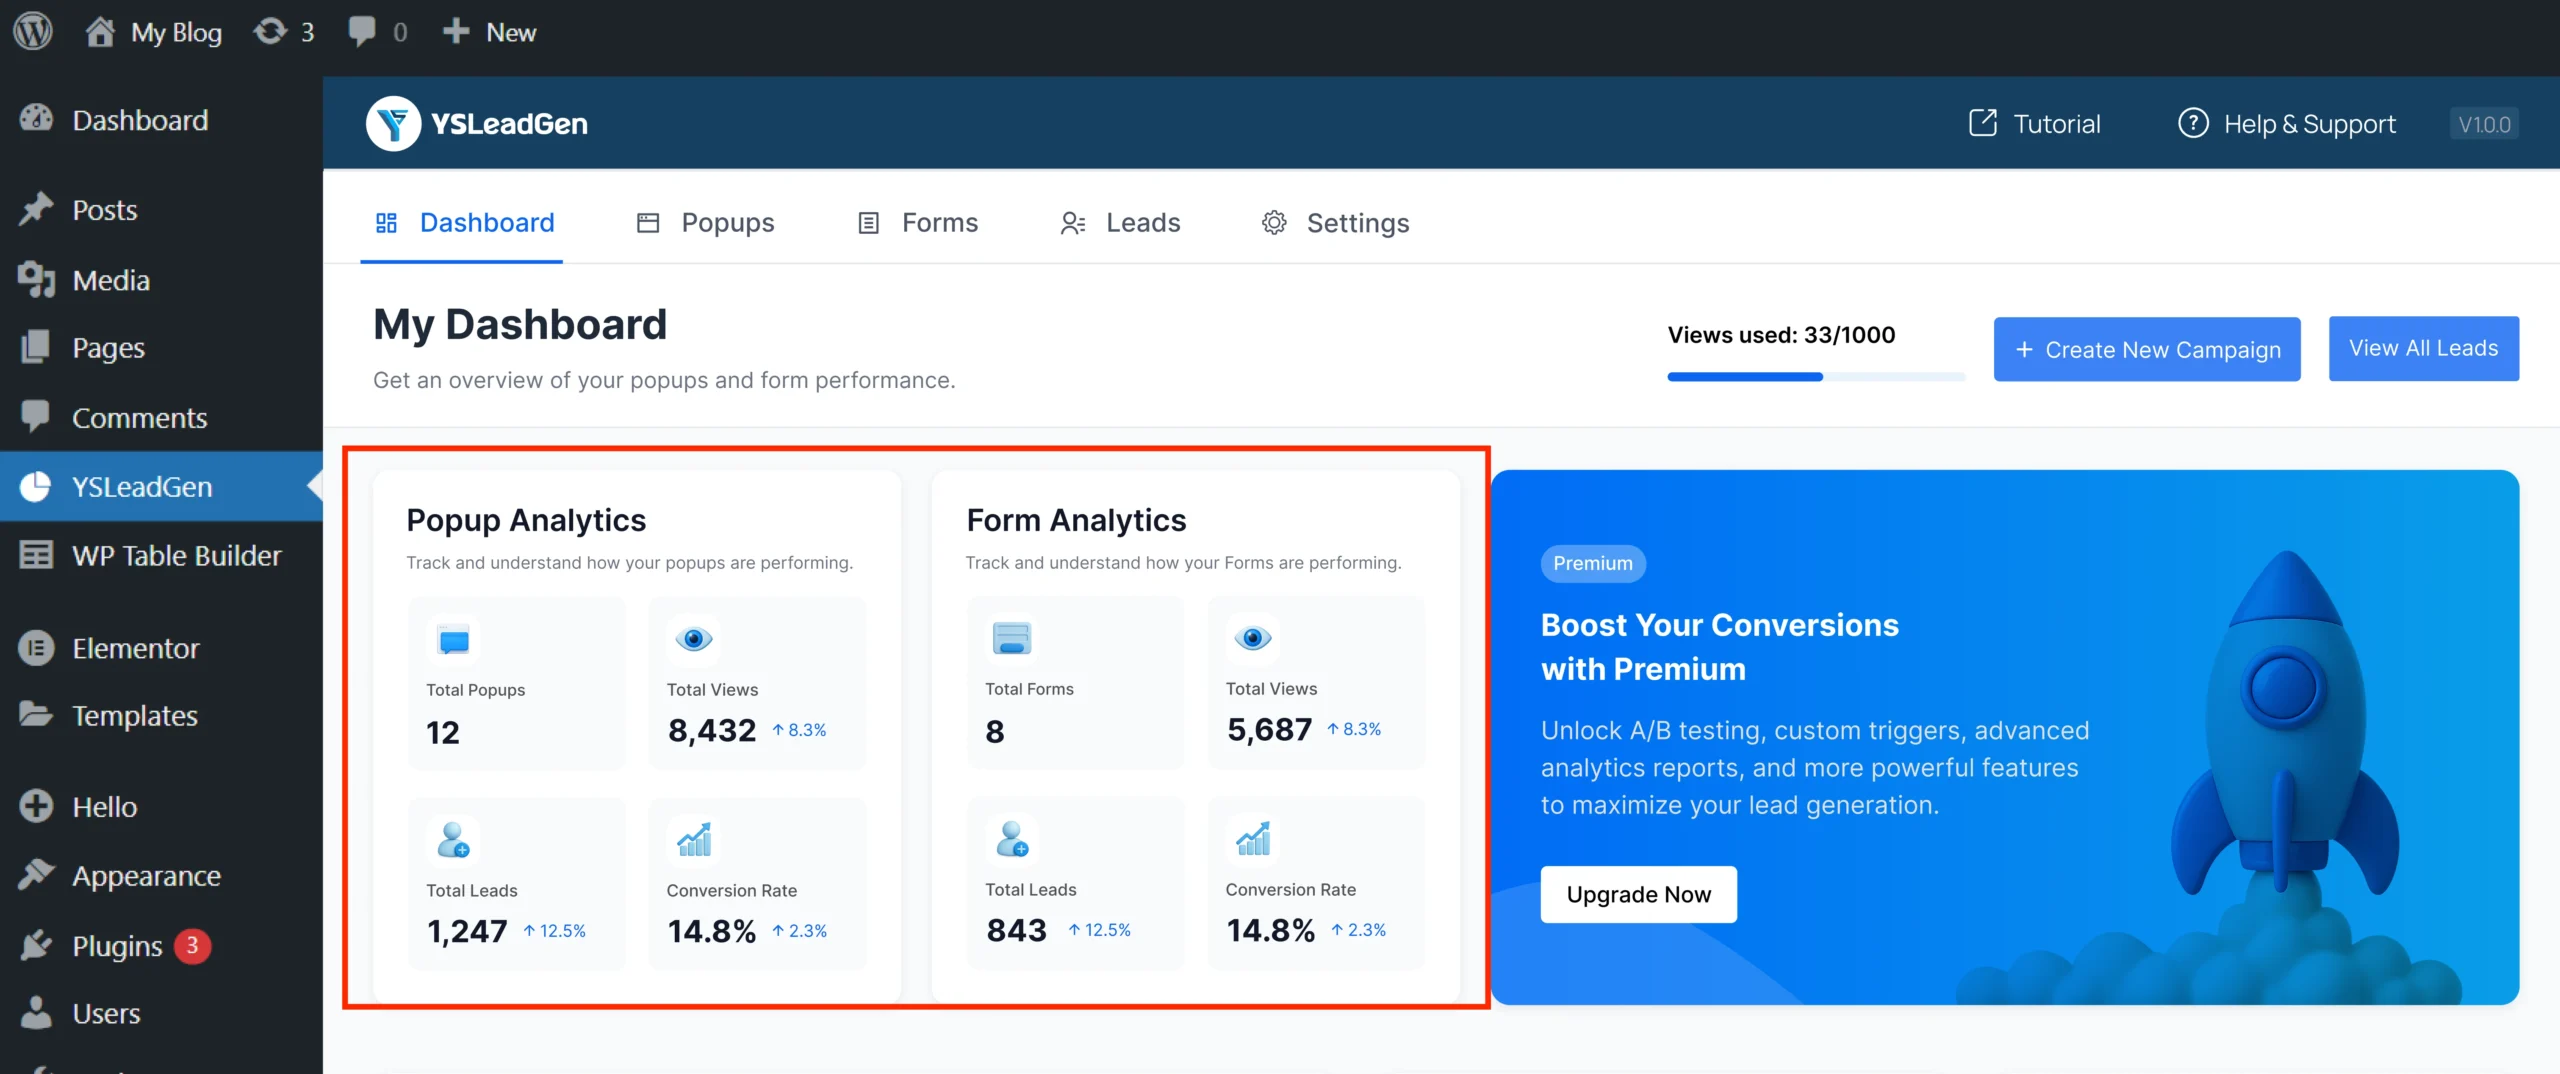
Task: Switch to the Dashboard tab
Action: (x=464, y=222)
